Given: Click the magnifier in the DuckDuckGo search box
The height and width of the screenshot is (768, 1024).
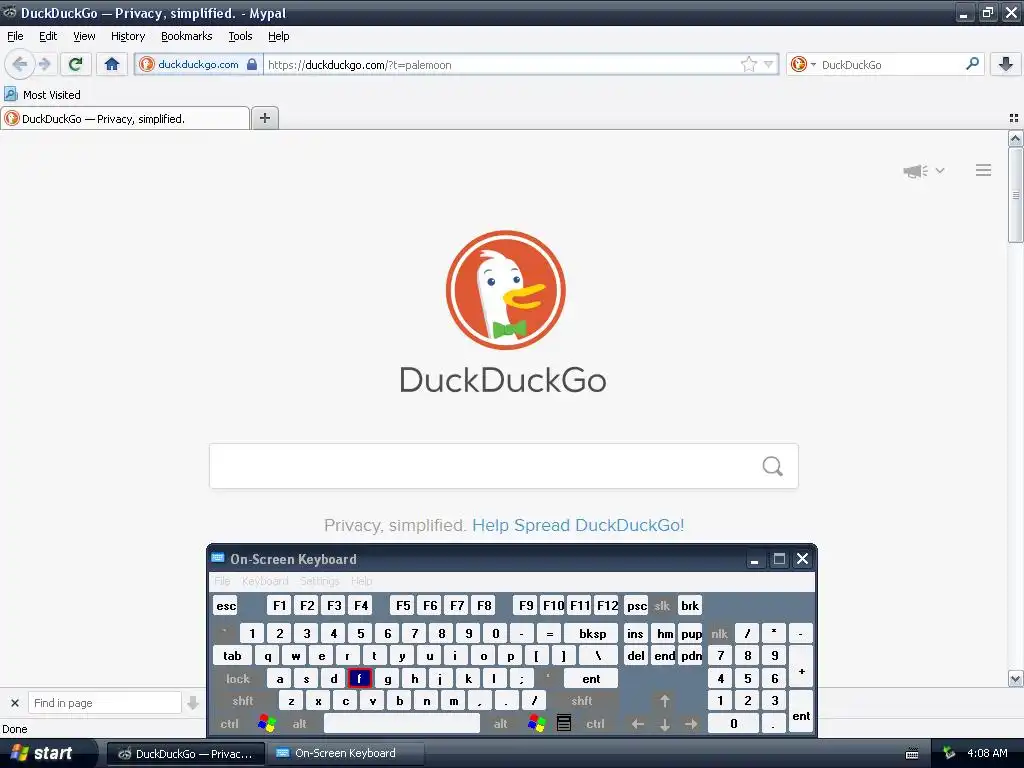Looking at the screenshot, I should [x=772, y=466].
